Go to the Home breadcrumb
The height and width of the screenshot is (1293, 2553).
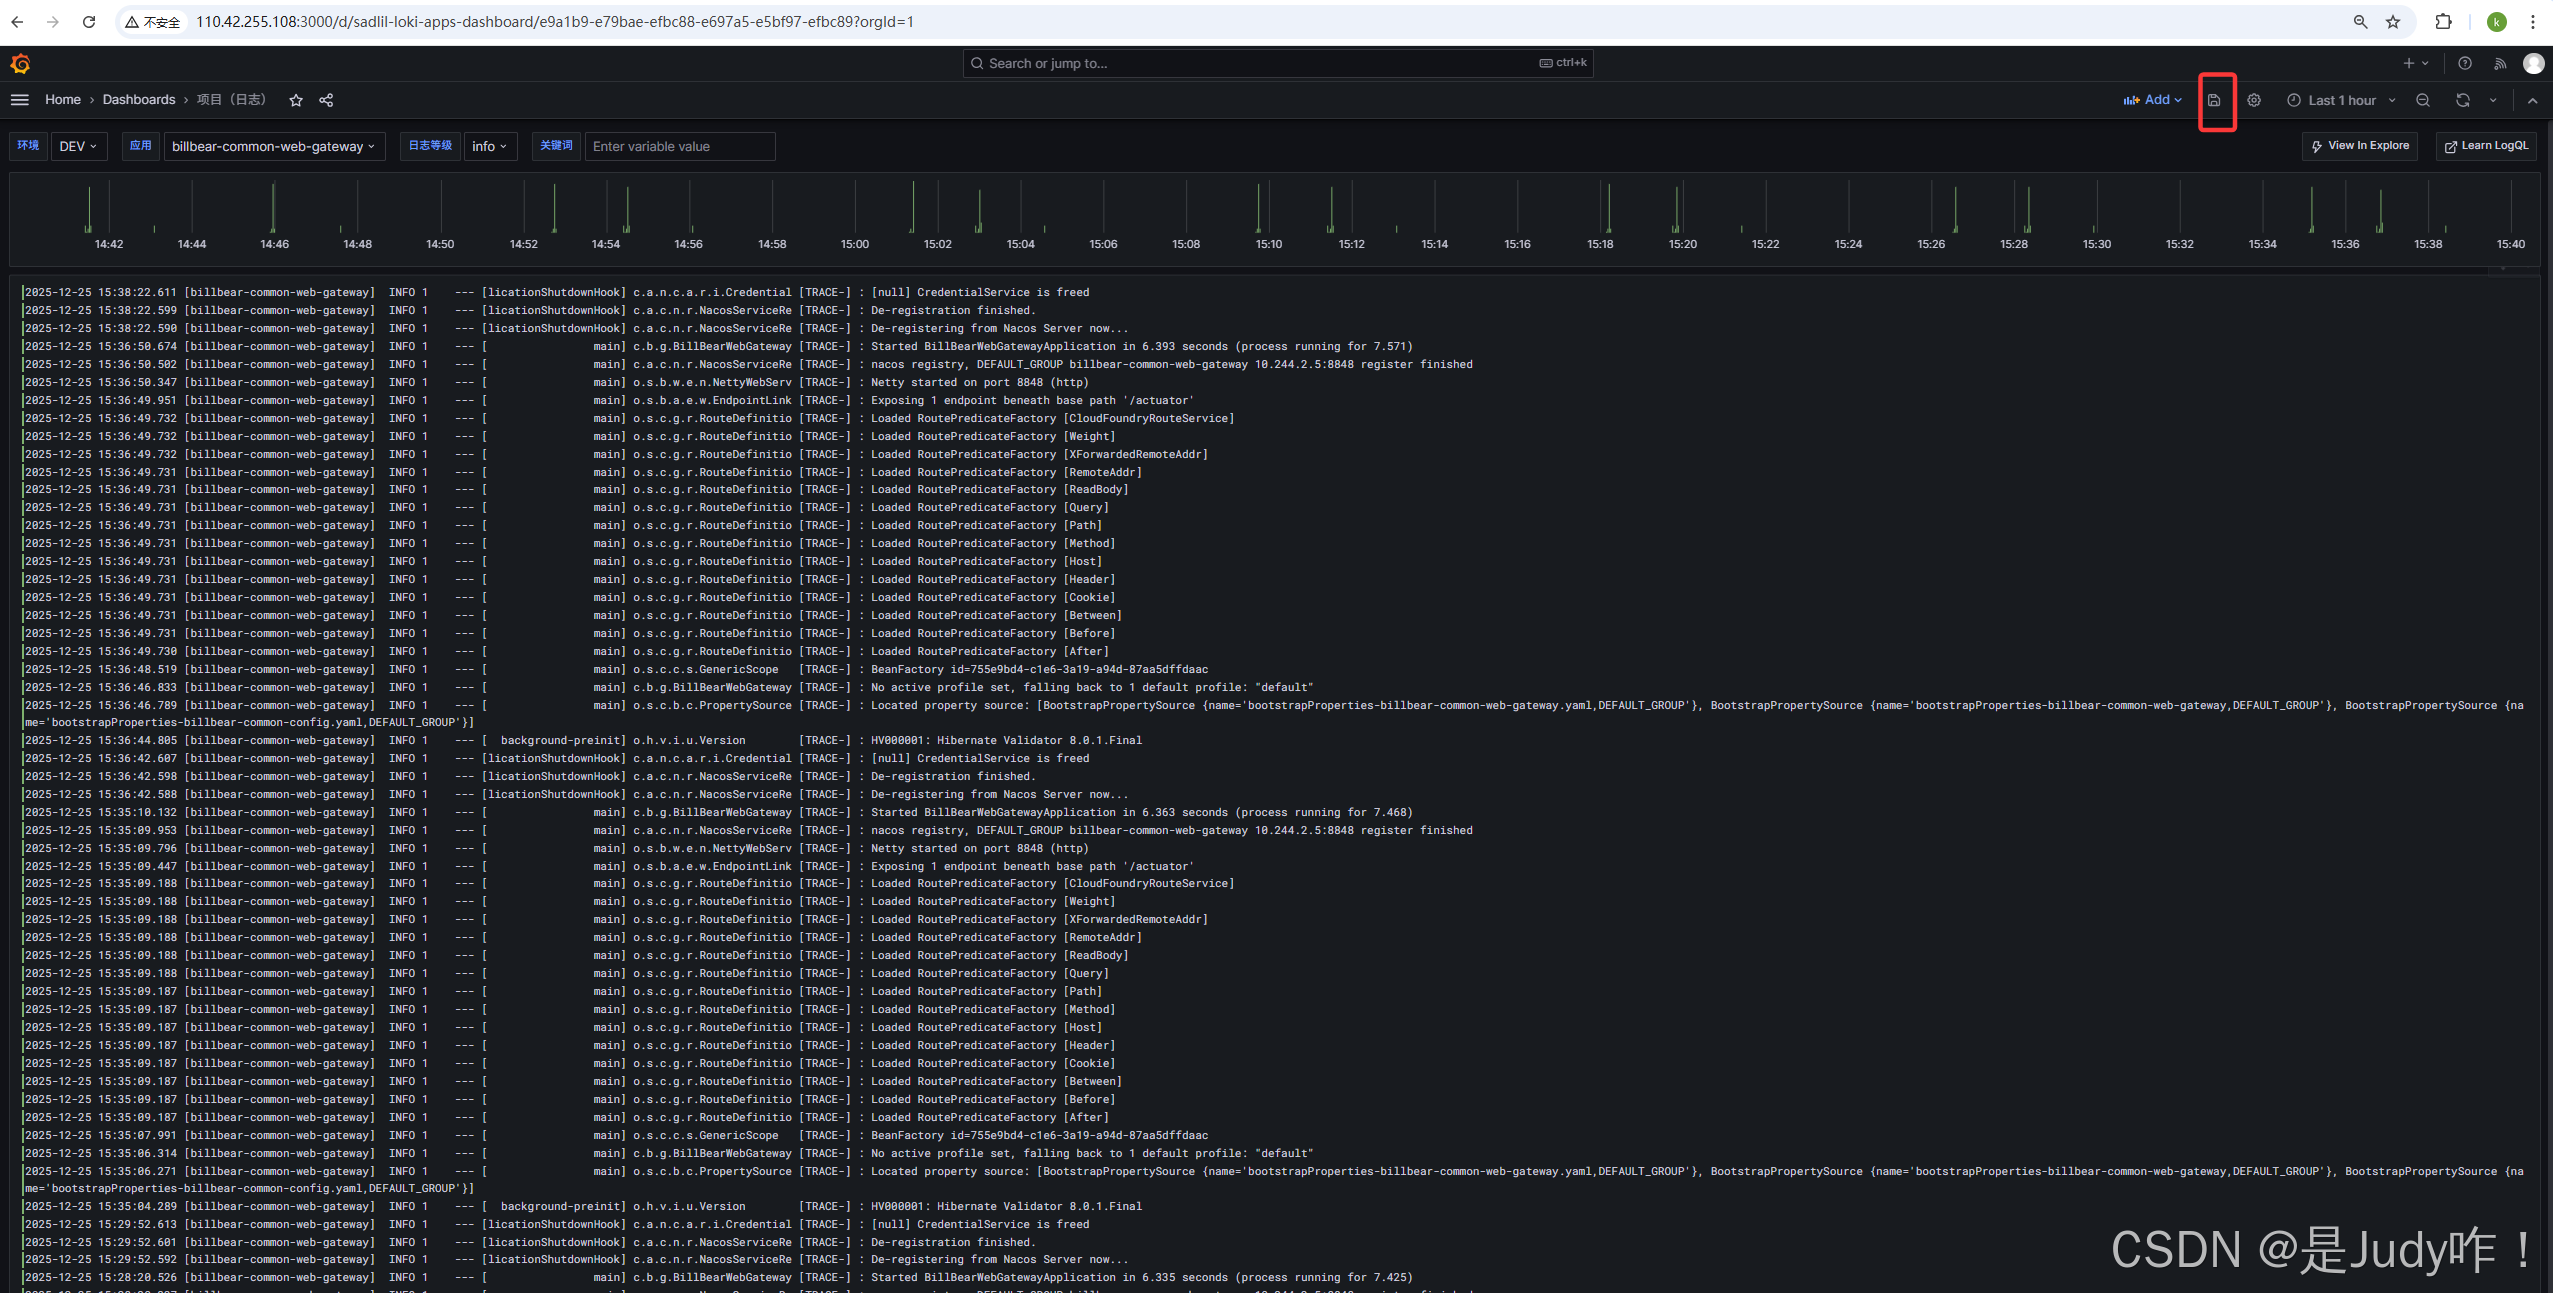(62, 100)
